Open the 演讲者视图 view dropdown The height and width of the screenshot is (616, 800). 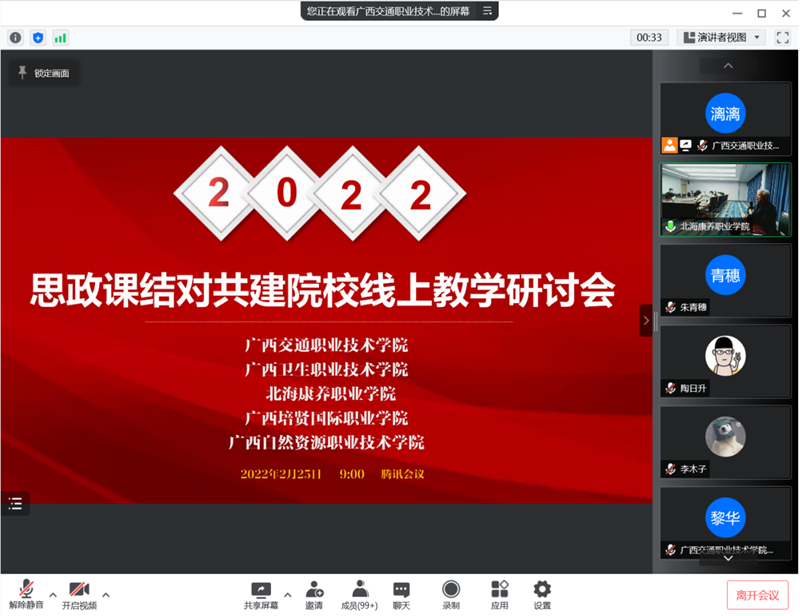click(x=721, y=37)
